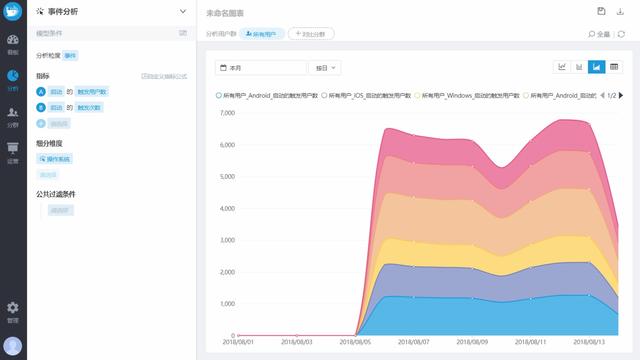Image resolution: width=640 pixels, height=360 pixels.
Task: Click the custom metric formula link
Action: (x=164, y=76)
